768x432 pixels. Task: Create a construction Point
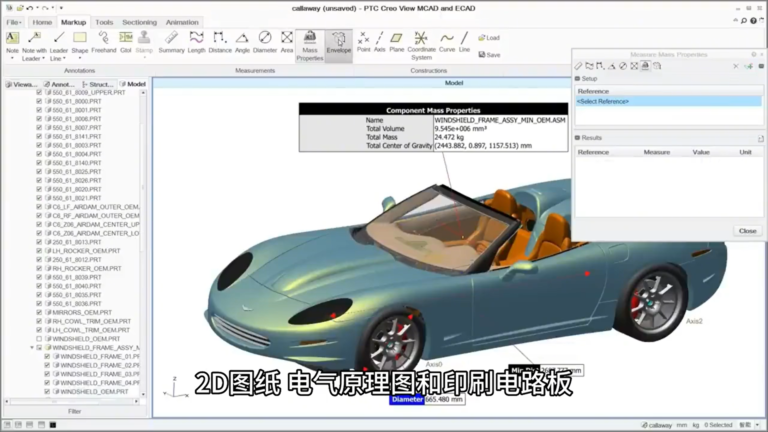[x=363, y=42]
